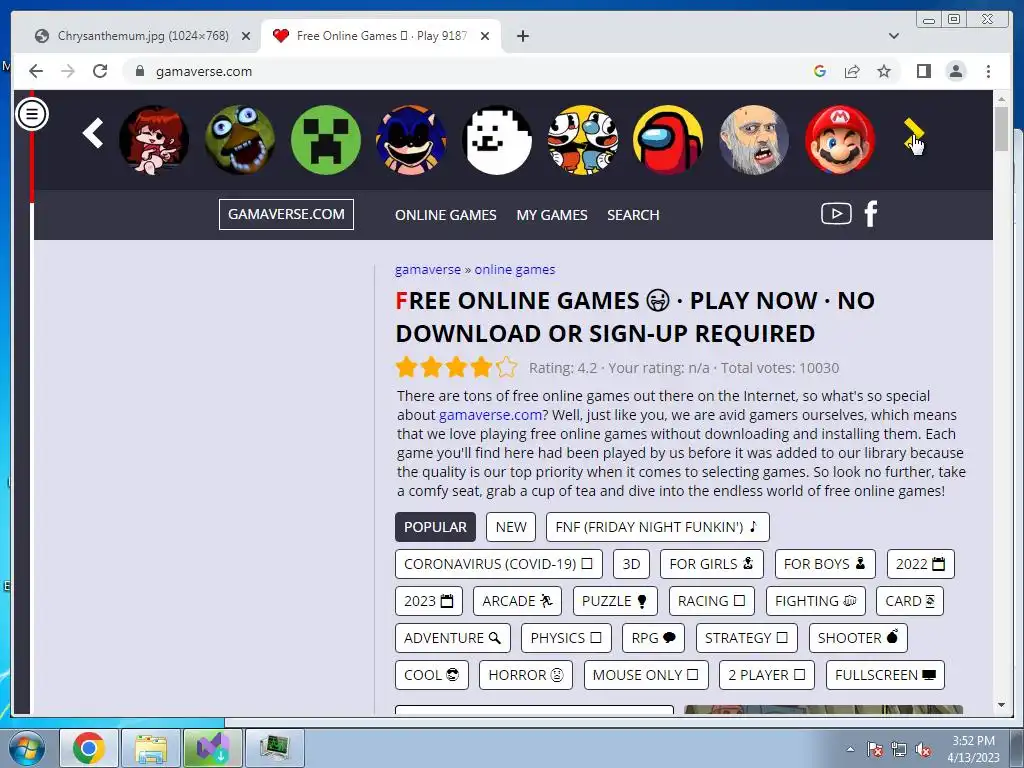Select the red Among Us crewmate icon
Screen dimensions: 1024x768
click(668, 140)
